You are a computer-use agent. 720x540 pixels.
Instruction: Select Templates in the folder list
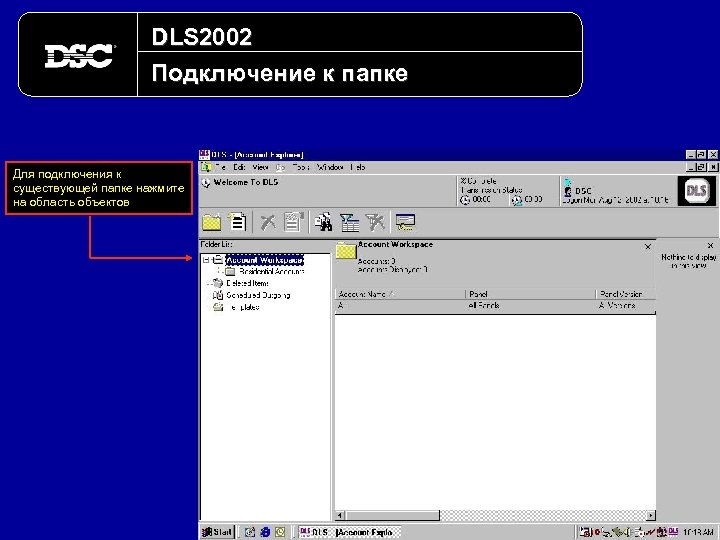pyautogui.click(x=243, y=307)
